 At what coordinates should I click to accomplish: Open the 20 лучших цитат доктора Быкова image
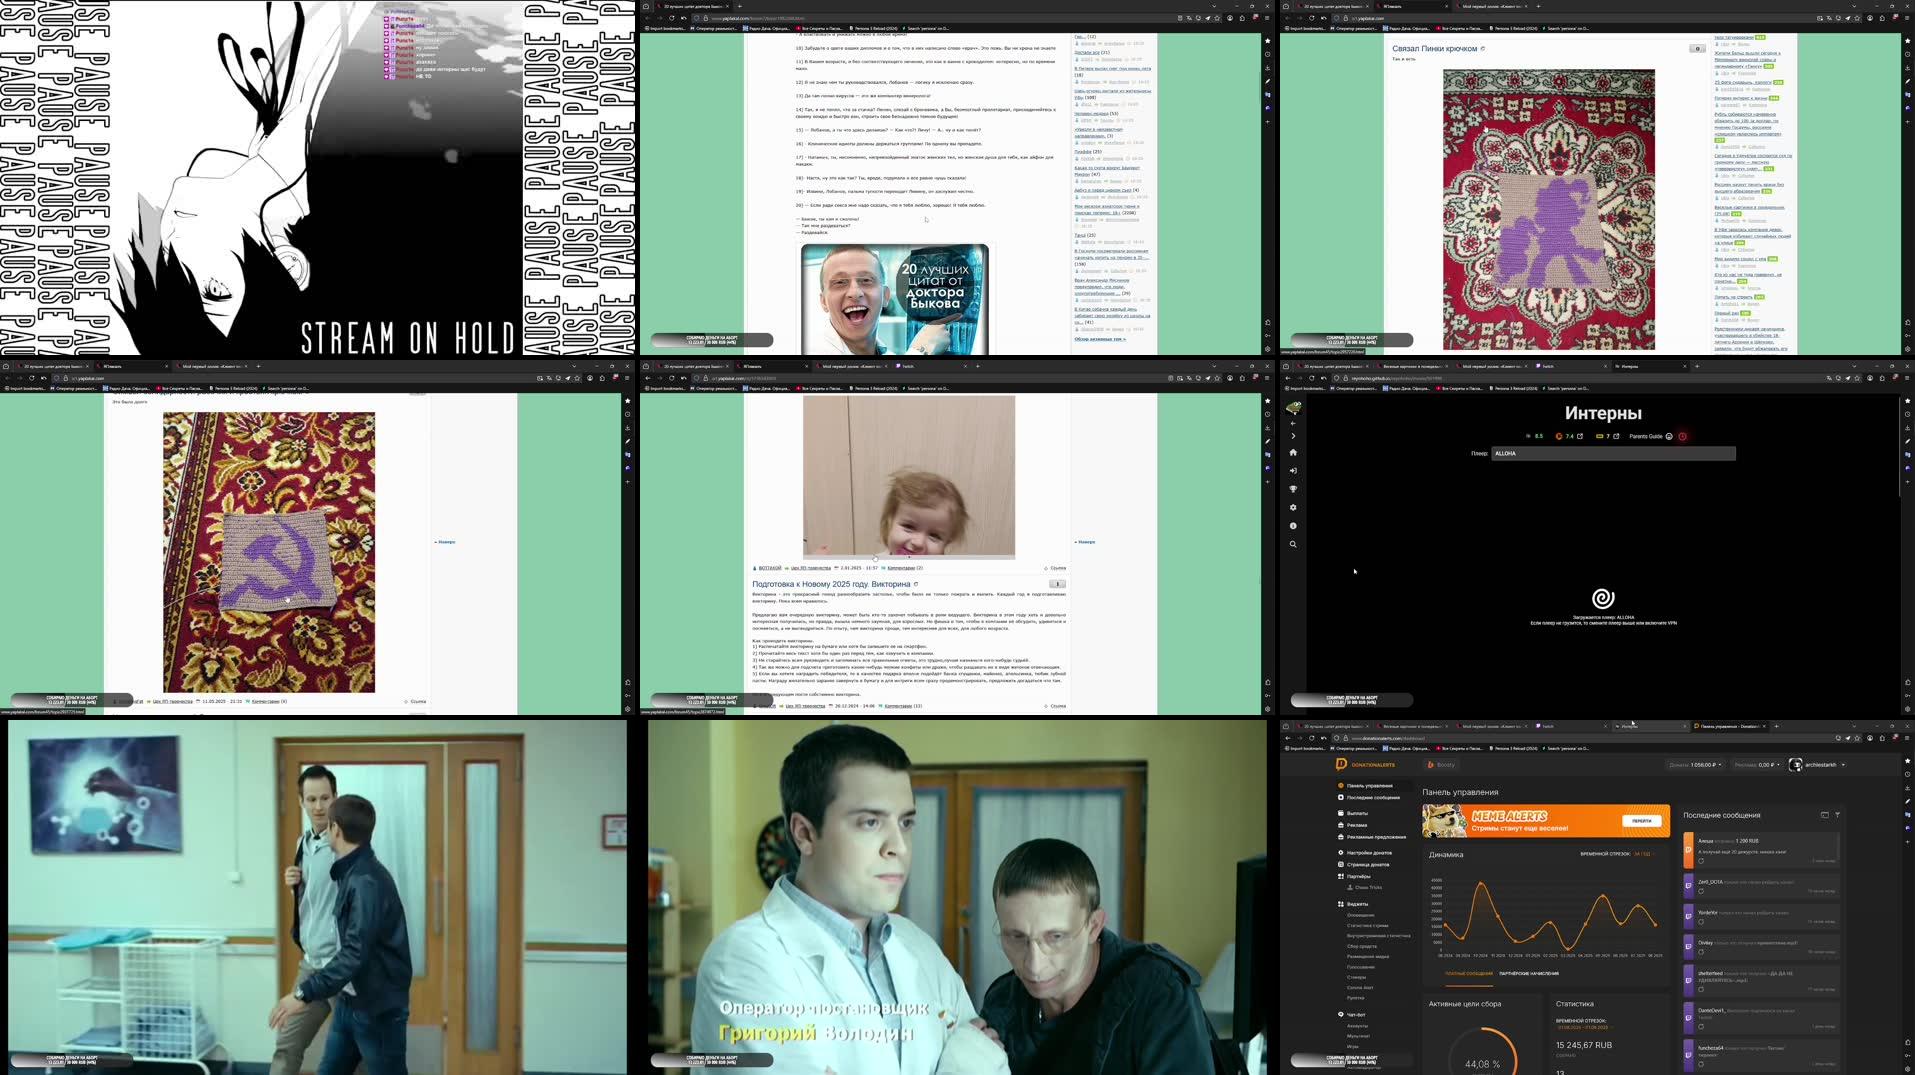click(894, 298)
